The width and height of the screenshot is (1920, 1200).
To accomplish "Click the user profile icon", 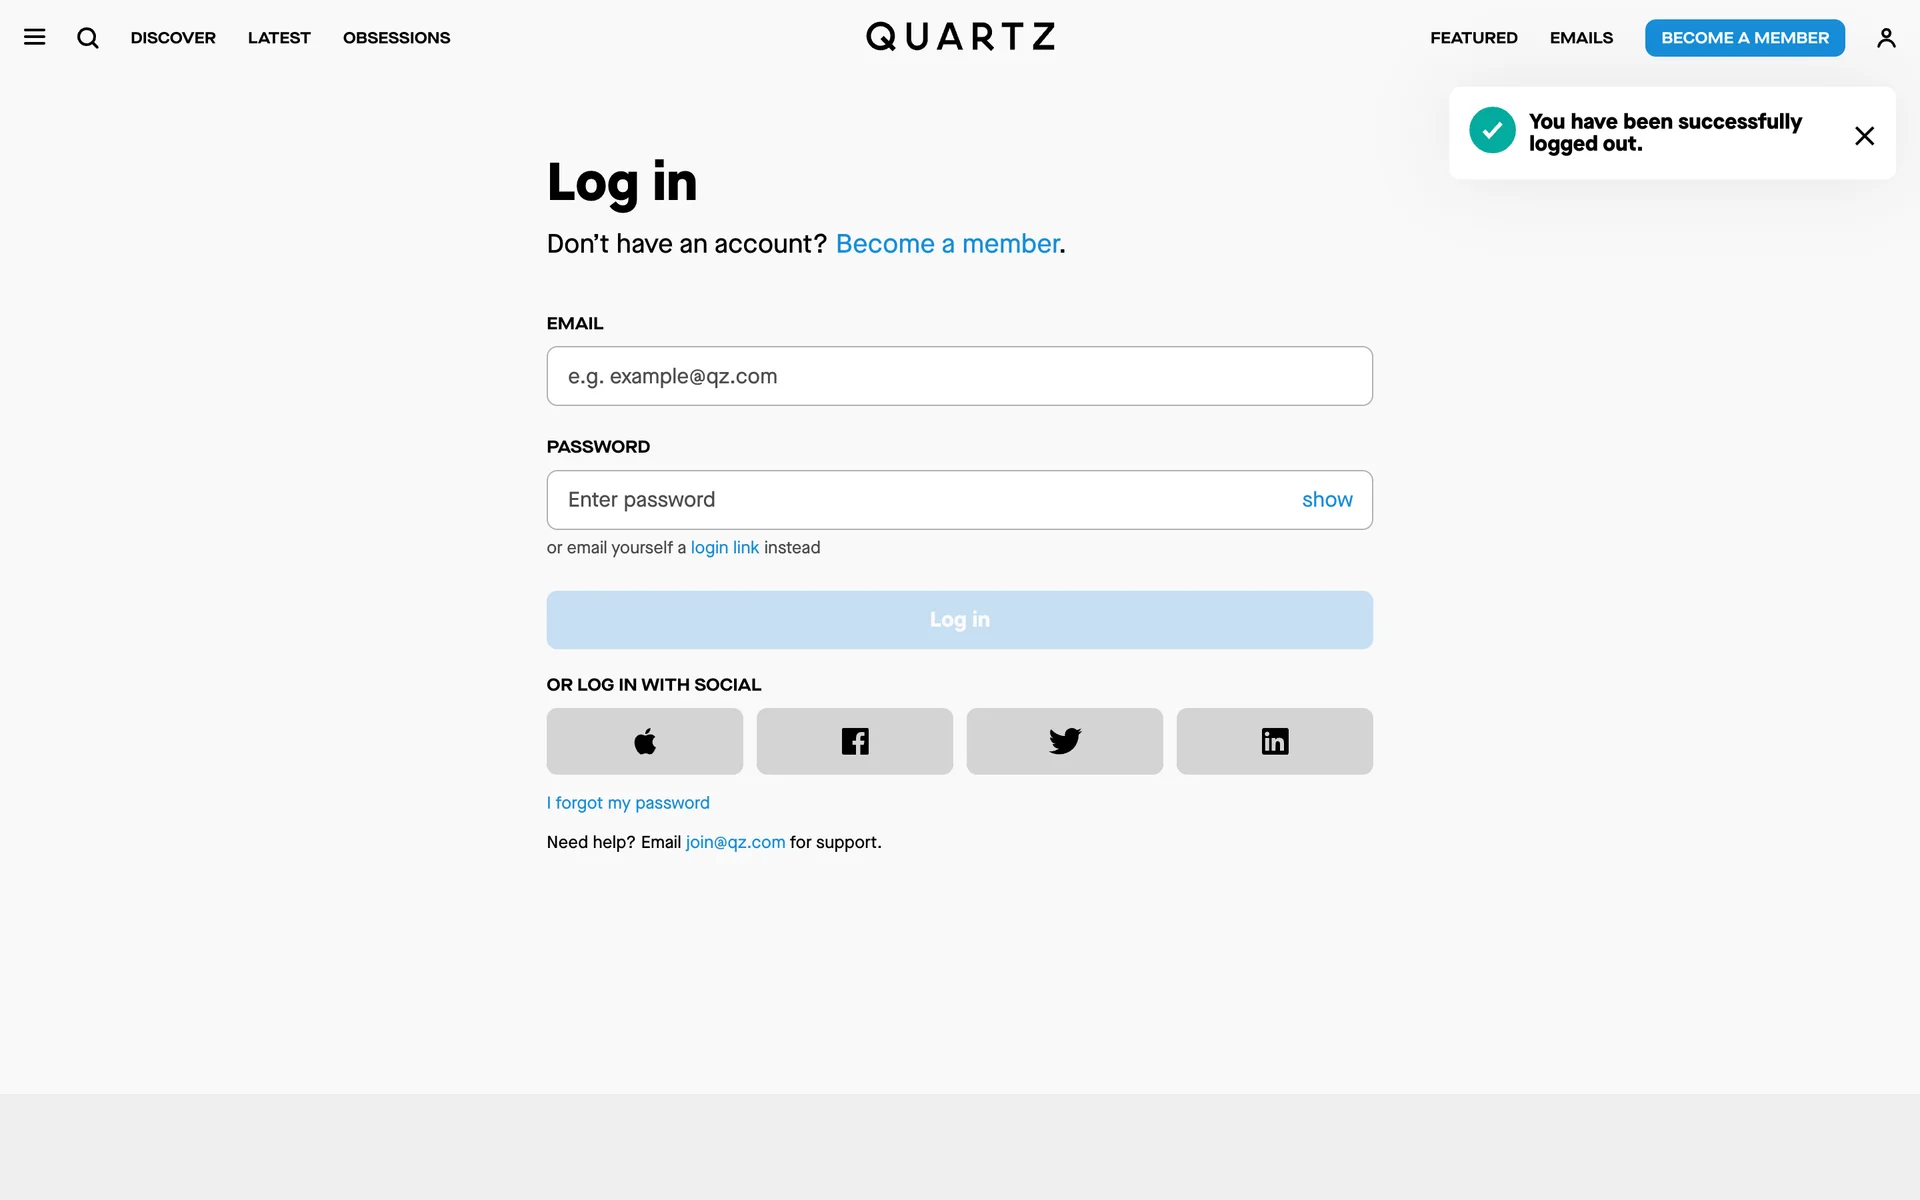I will point(1886,38).
